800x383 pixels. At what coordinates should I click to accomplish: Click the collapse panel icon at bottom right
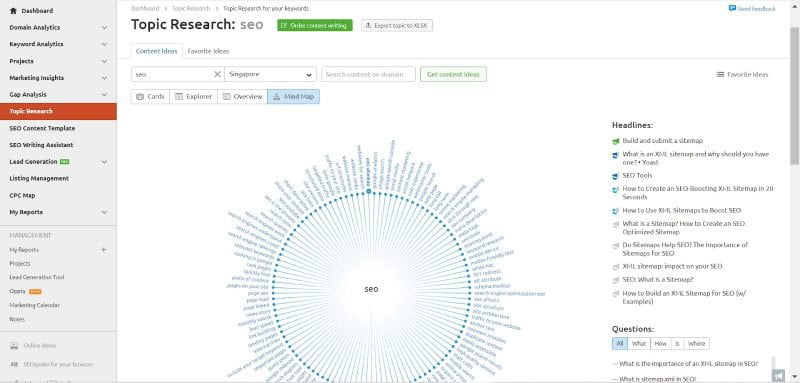[x=778, y=376]
